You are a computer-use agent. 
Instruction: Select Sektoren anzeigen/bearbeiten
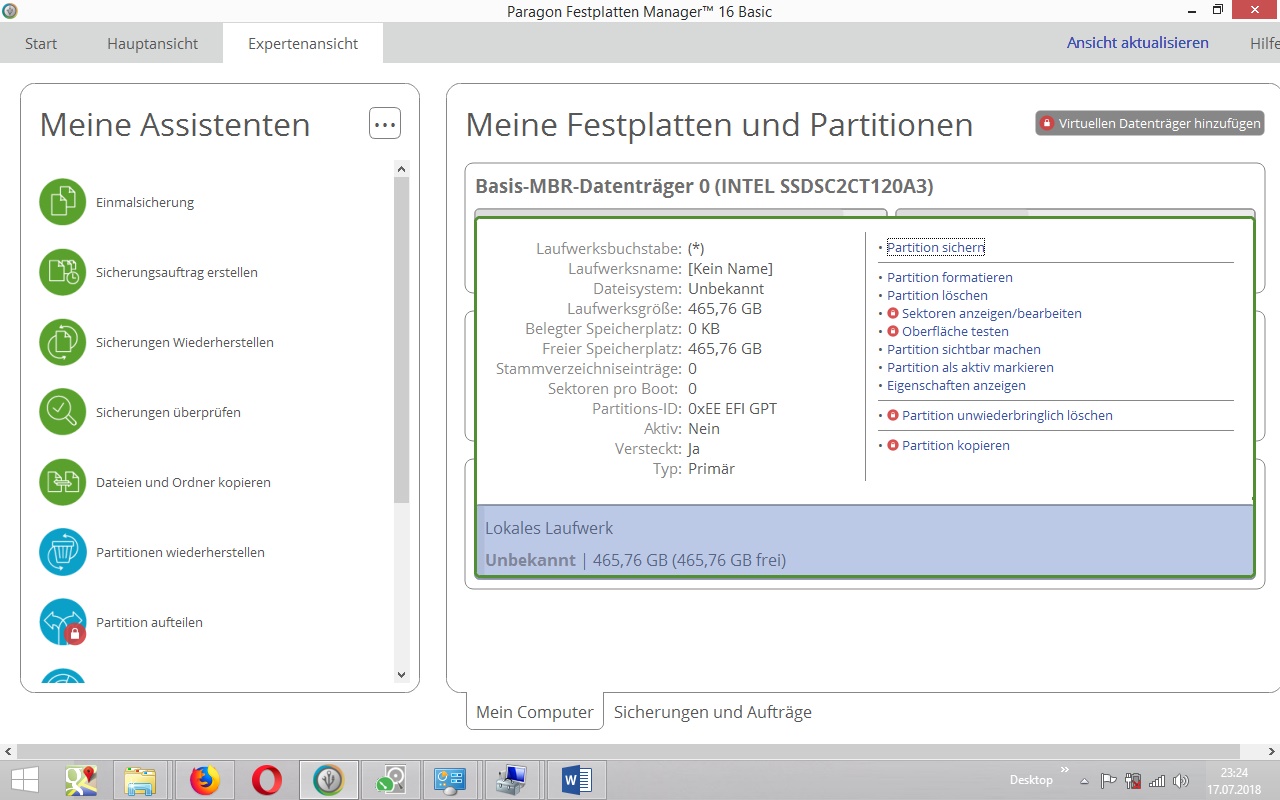point(992,313)
